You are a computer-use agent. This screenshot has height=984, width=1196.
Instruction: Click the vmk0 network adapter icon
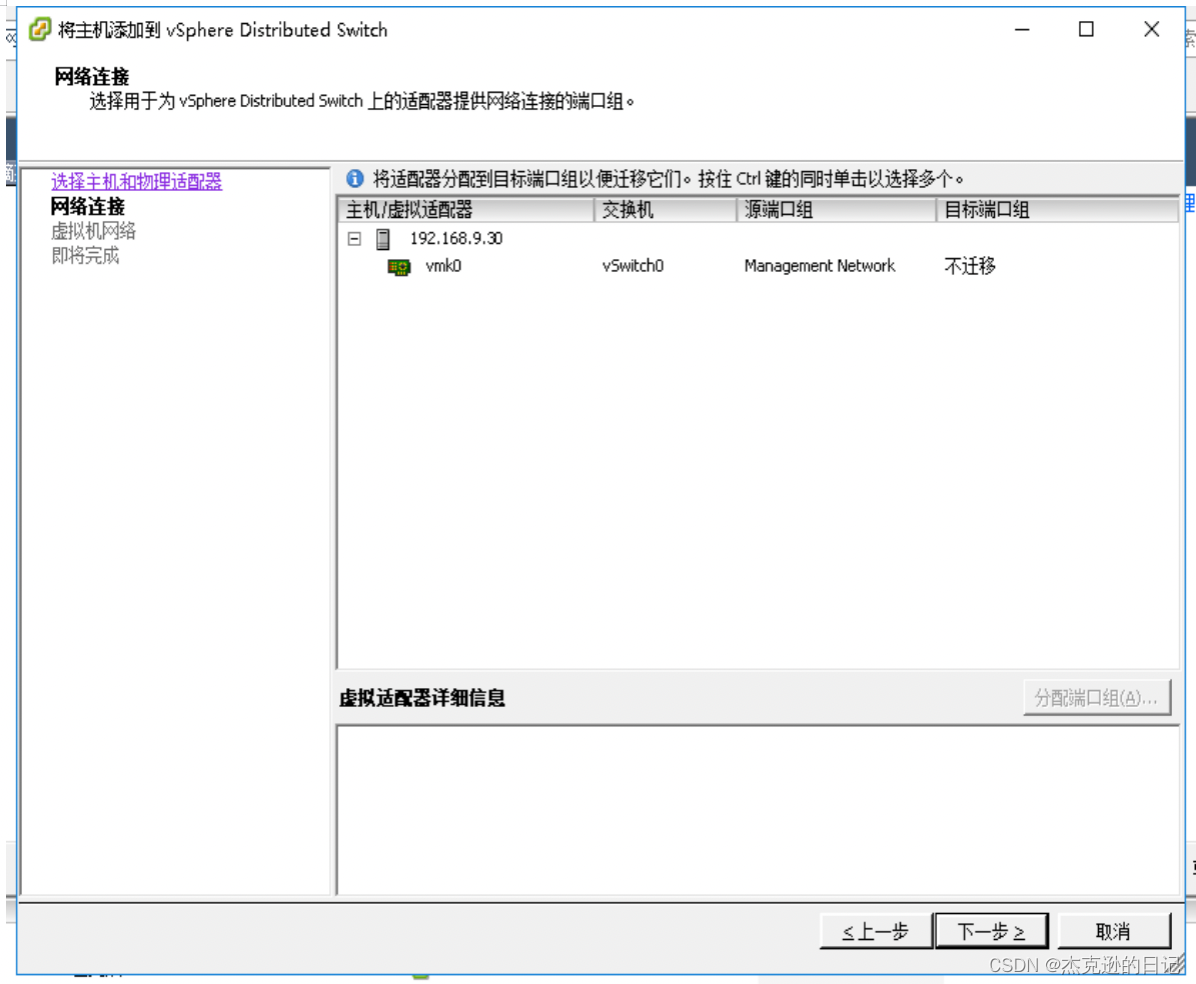click(399, 267)
